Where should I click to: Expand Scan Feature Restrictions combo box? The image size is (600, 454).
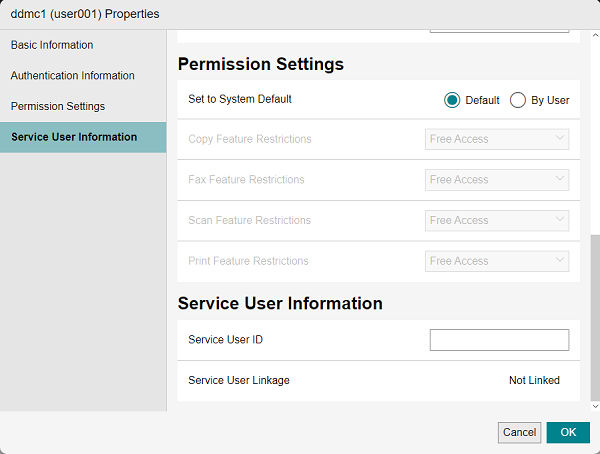497,220
